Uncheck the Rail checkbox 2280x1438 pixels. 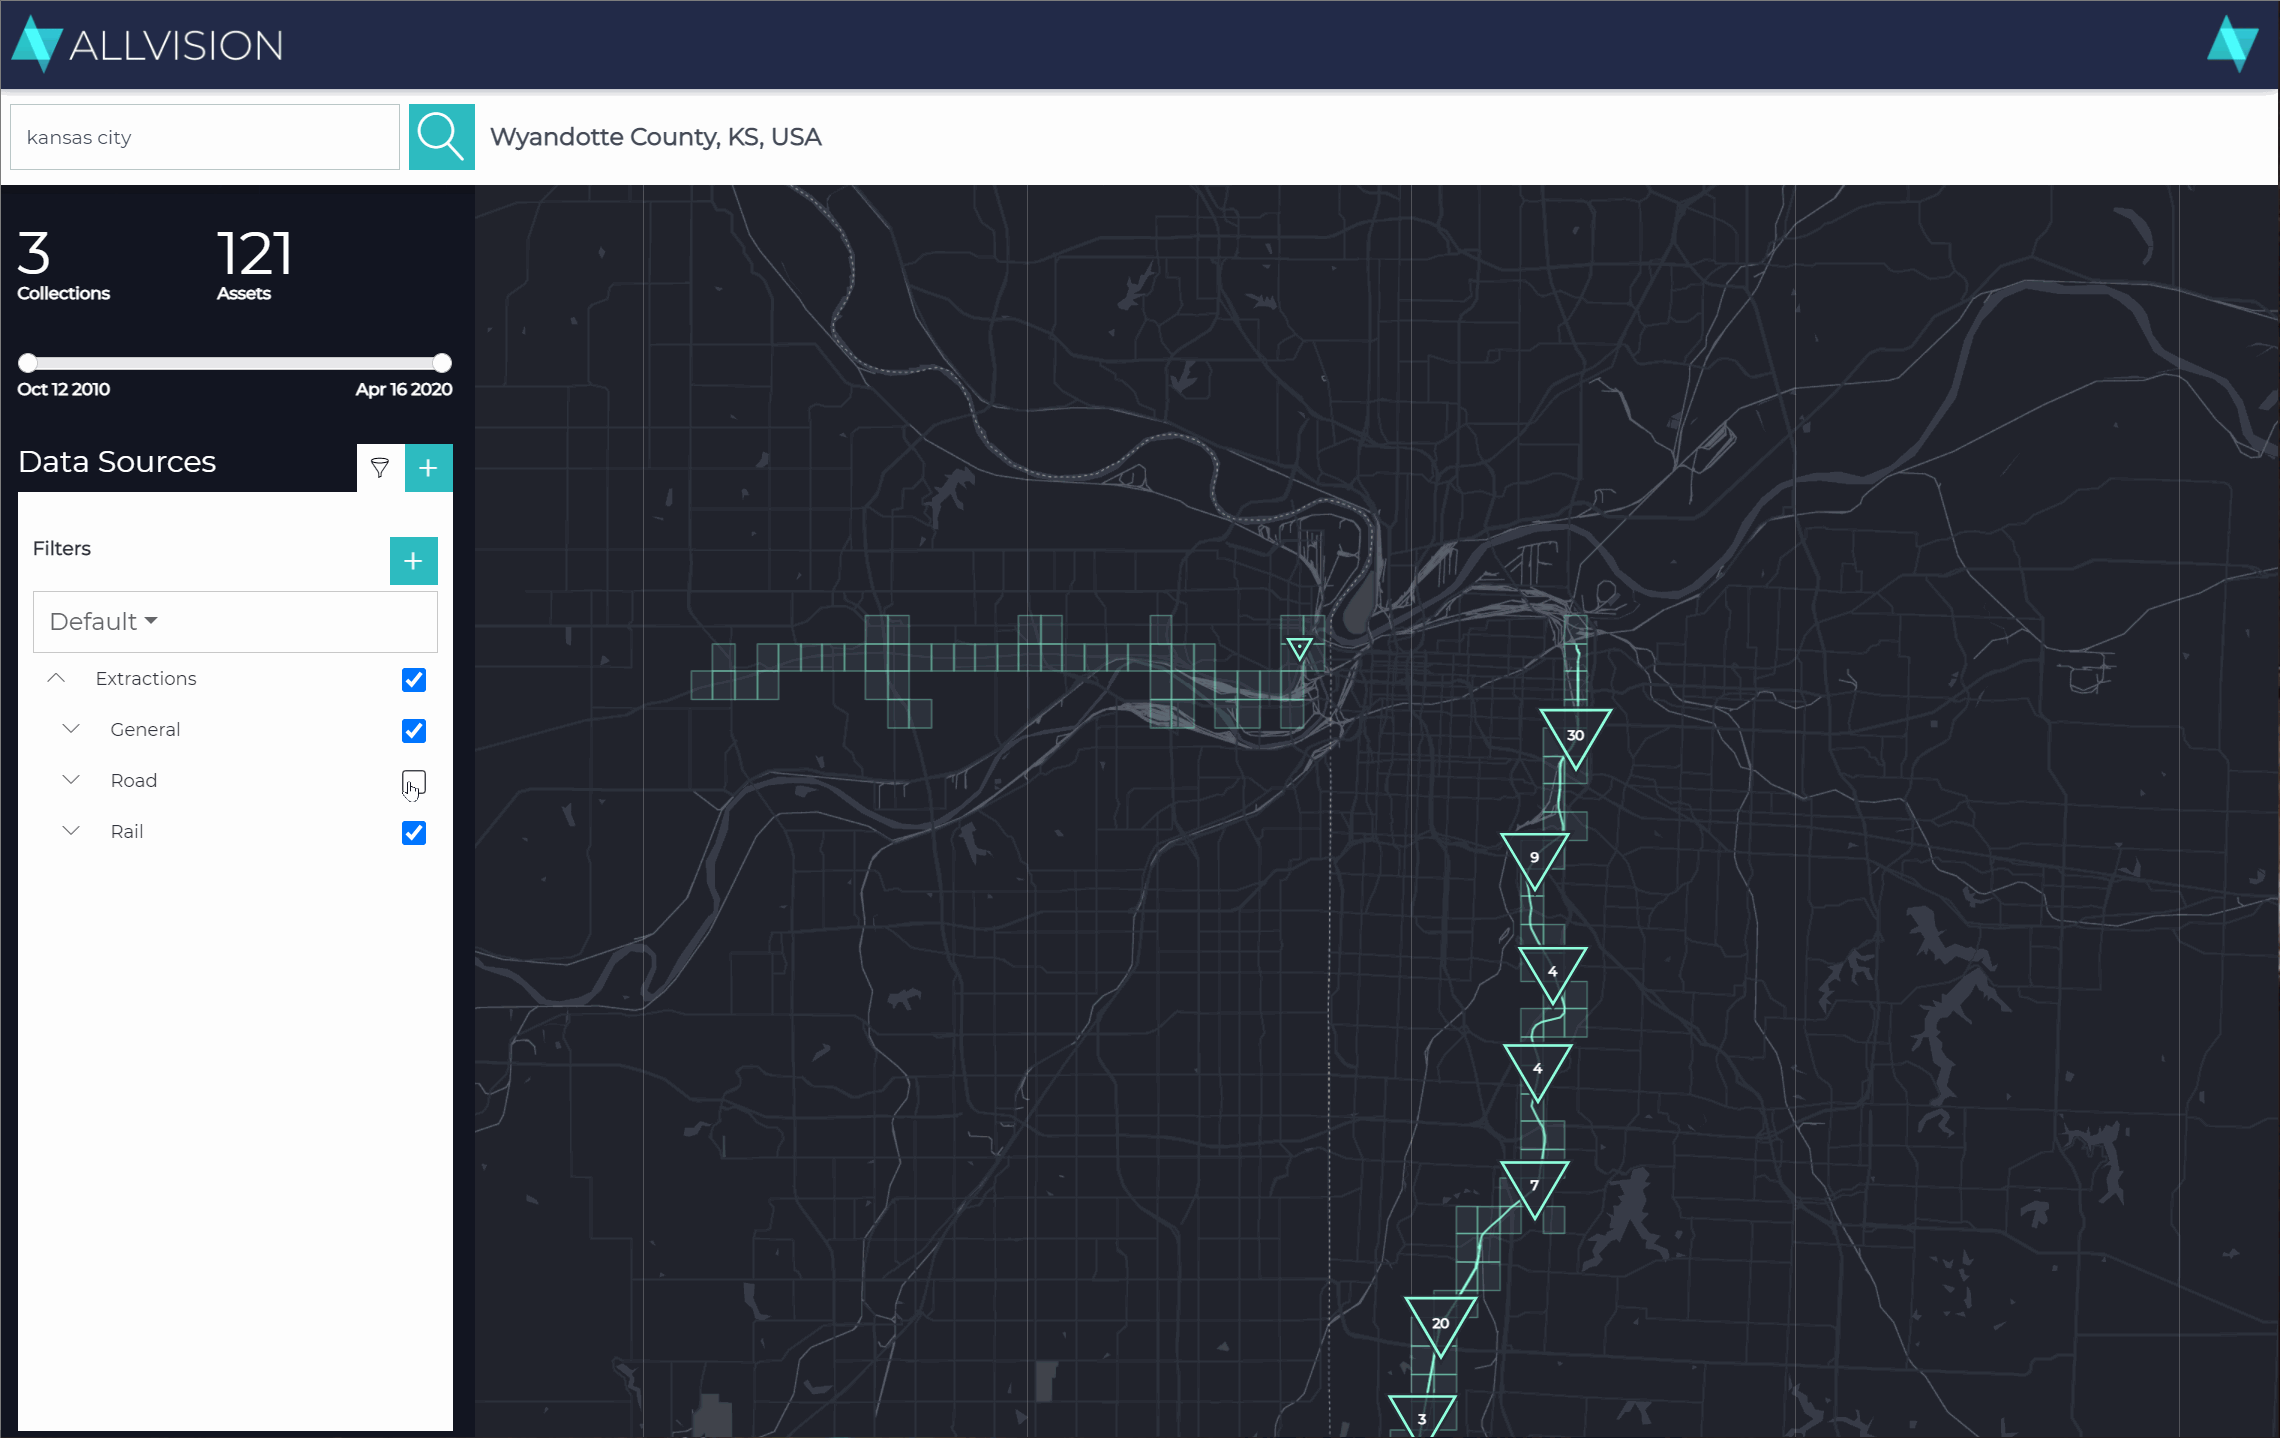coord(413,833)
